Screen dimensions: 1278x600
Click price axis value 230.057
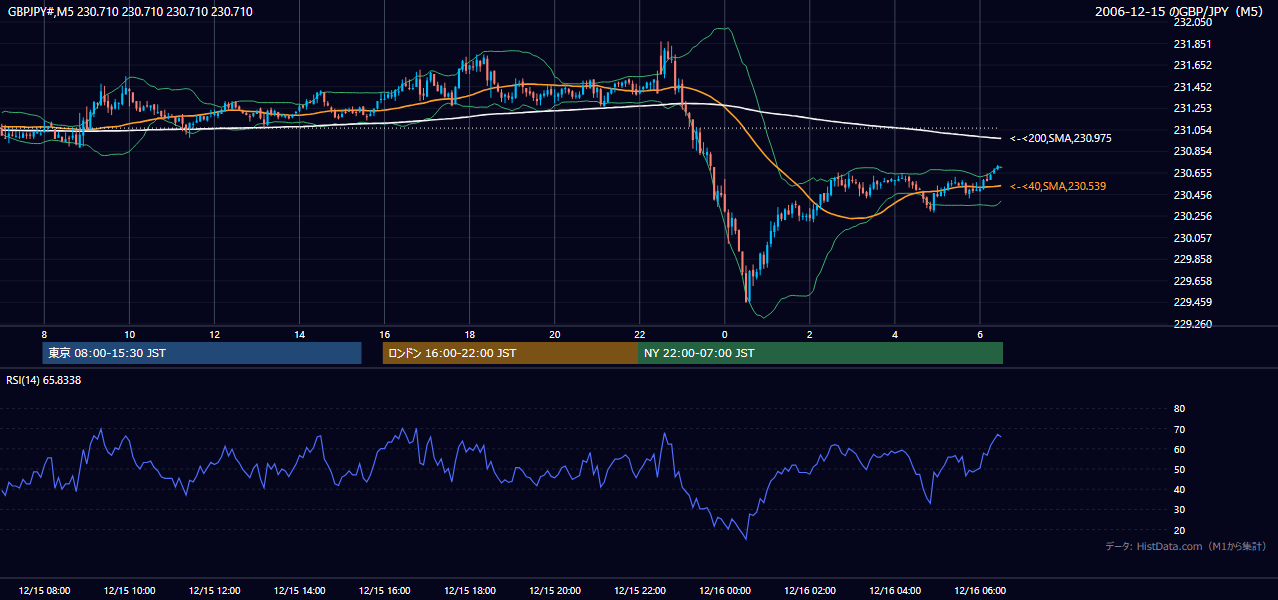coord(1193,238)
